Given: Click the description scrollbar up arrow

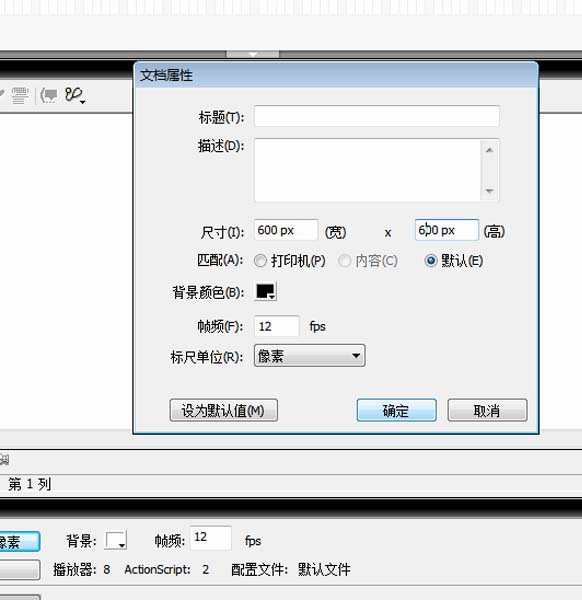Looking at the screenshot, I should (489, 150).
